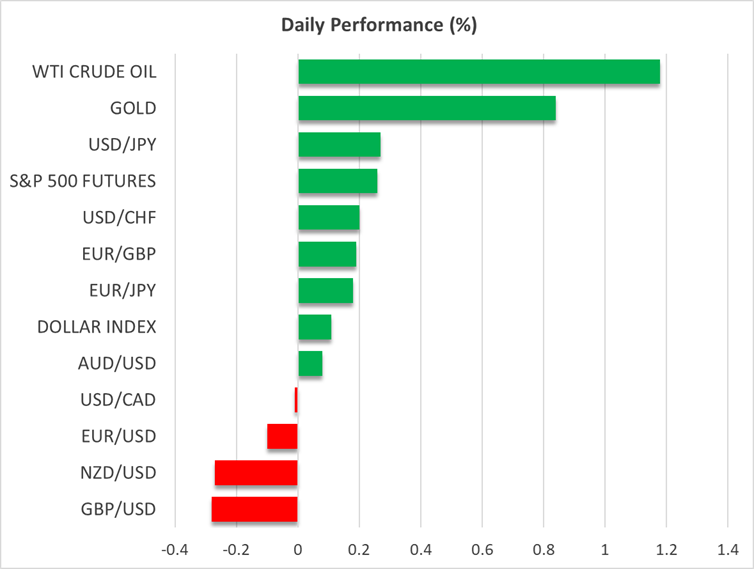Click the DOLLAR INDEX category label
754x569 pixels.
click(x=96, y=327)
